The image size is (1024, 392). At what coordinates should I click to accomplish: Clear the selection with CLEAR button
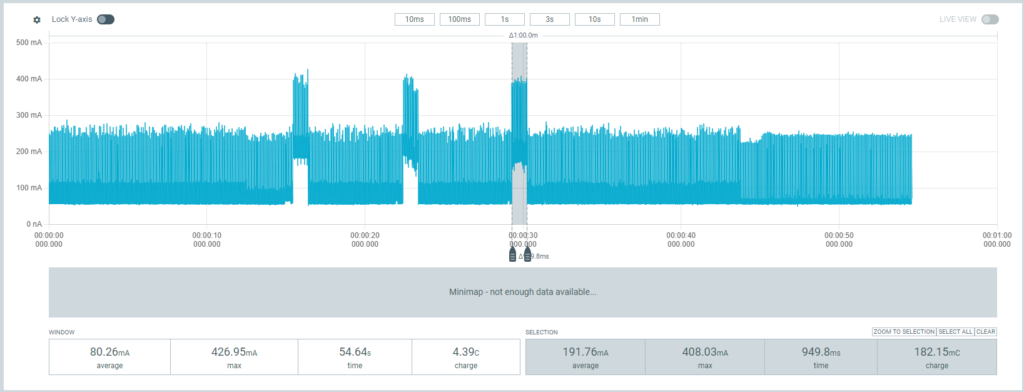(986, 332)
